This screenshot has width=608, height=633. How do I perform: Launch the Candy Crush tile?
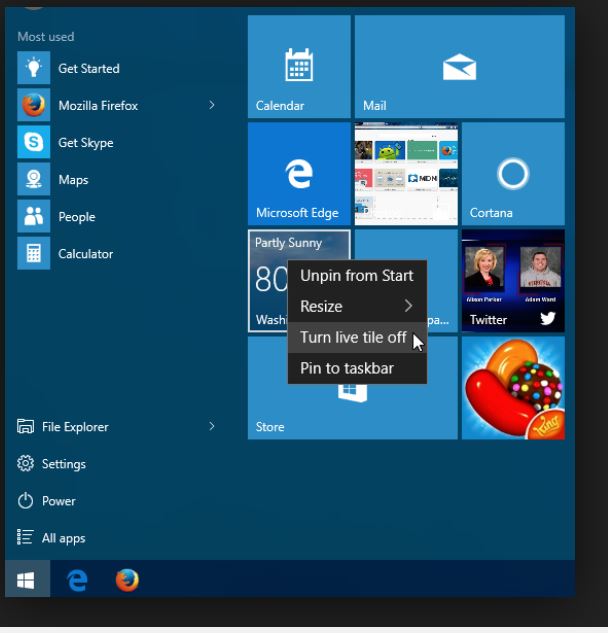click(512, 387)
